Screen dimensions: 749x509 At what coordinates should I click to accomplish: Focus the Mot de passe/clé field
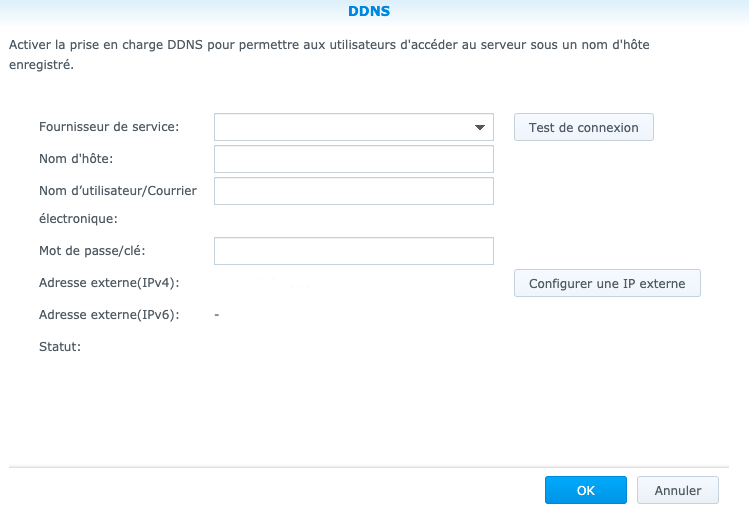[354, 251]
